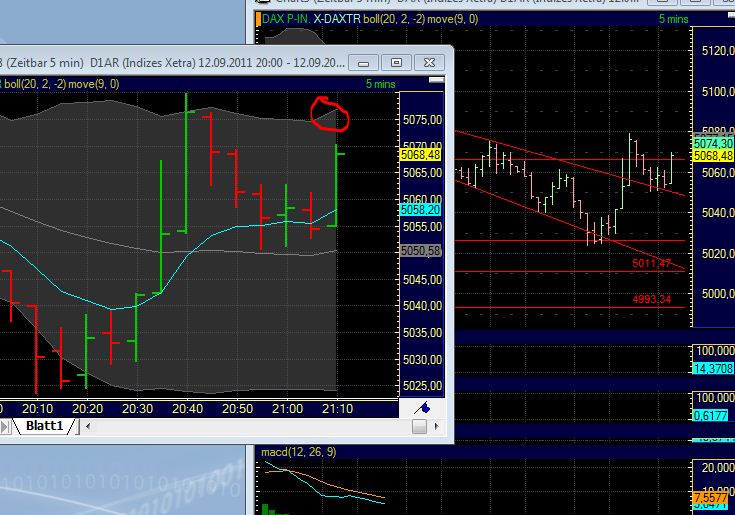
Task: Click the orange marker beside DAX P-IN. in back window
Action: click(x=258, y=19)
